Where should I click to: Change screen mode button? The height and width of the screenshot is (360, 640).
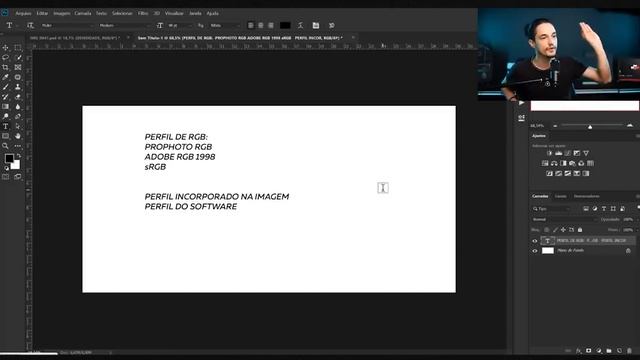pyautogui.click(x=18, y=177)
